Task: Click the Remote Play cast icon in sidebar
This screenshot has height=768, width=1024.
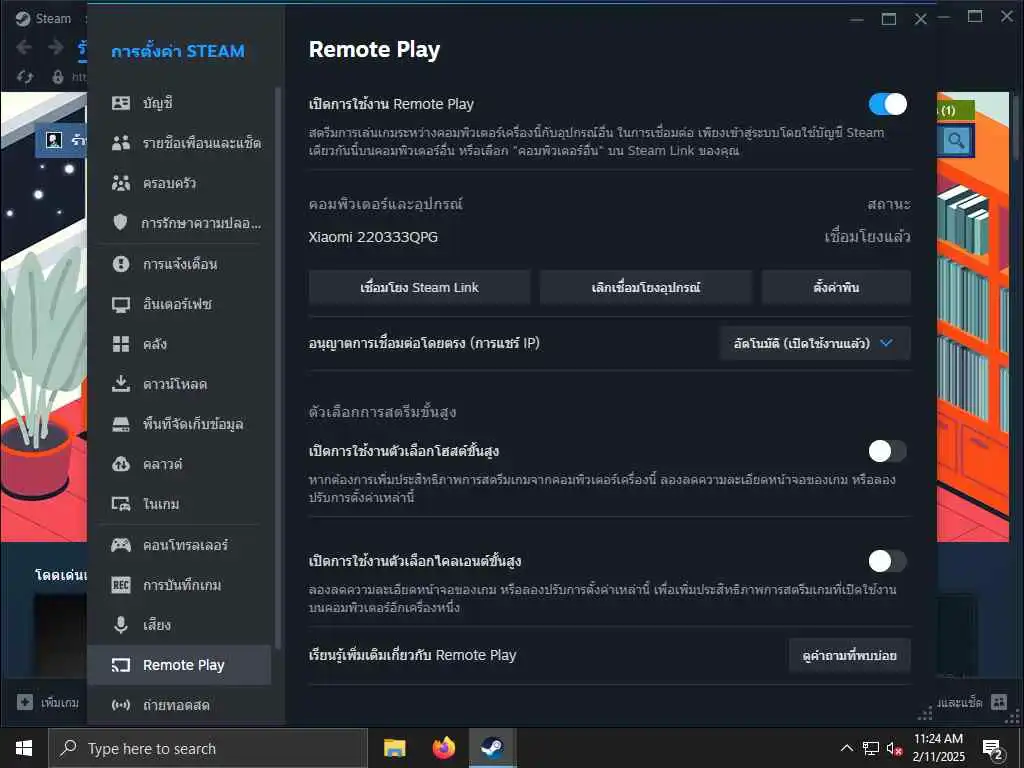Action: pos(121,665)
